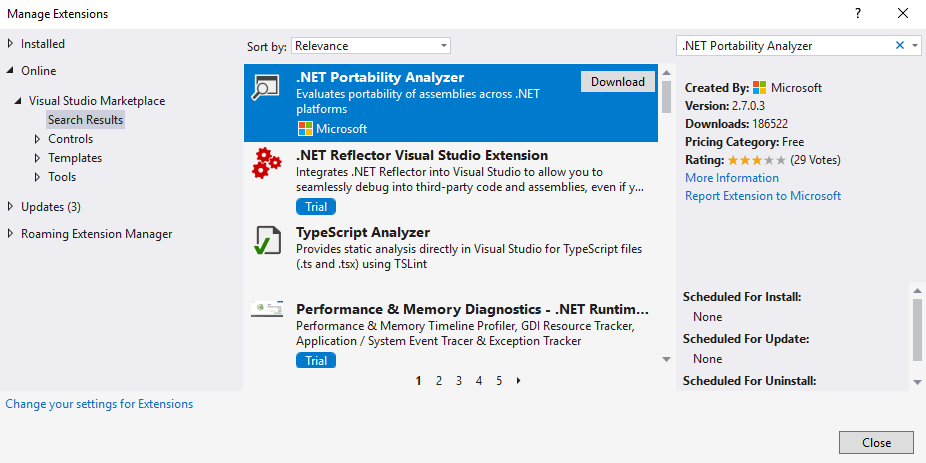Open the More Information link
Image resolution: width=926 pixels, height=463 pixels.
click(x=732, y=178)
